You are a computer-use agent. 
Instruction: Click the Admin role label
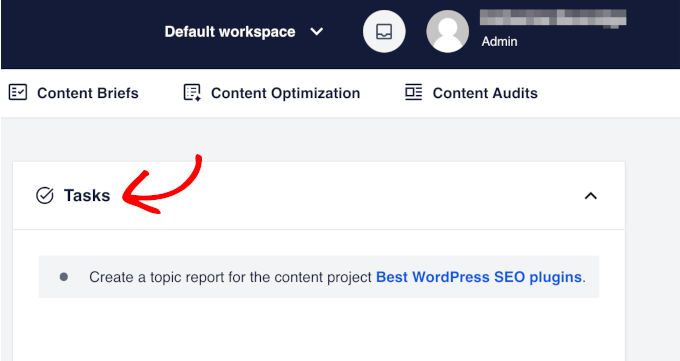499,42
